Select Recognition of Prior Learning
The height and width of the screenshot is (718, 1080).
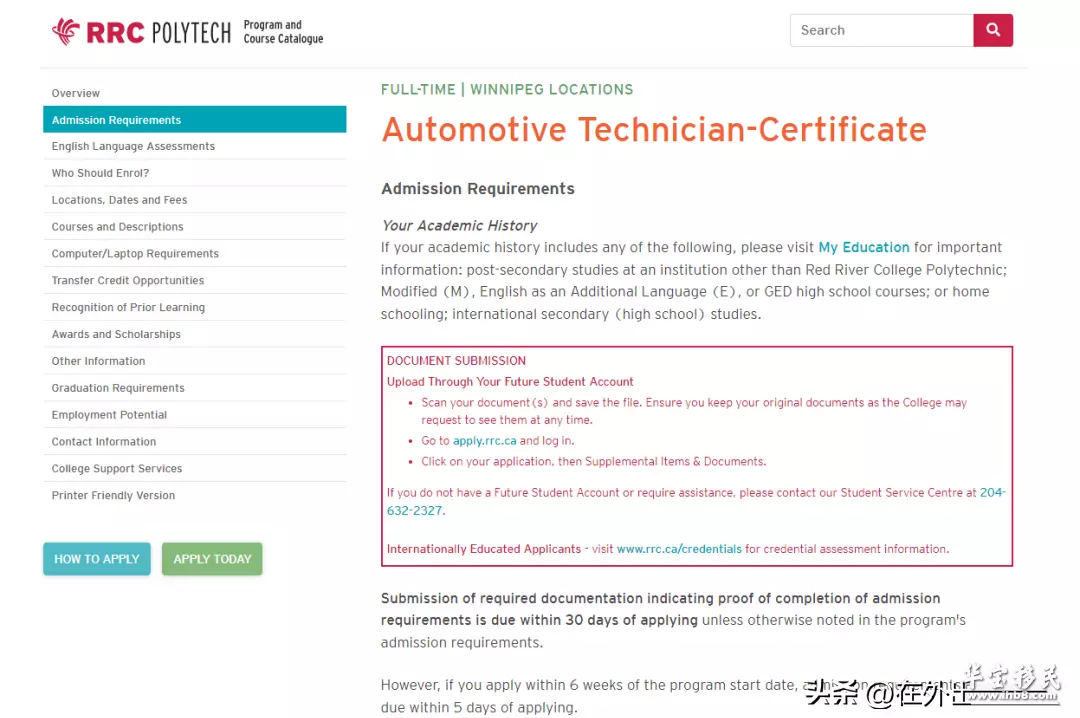pos(128,308)
